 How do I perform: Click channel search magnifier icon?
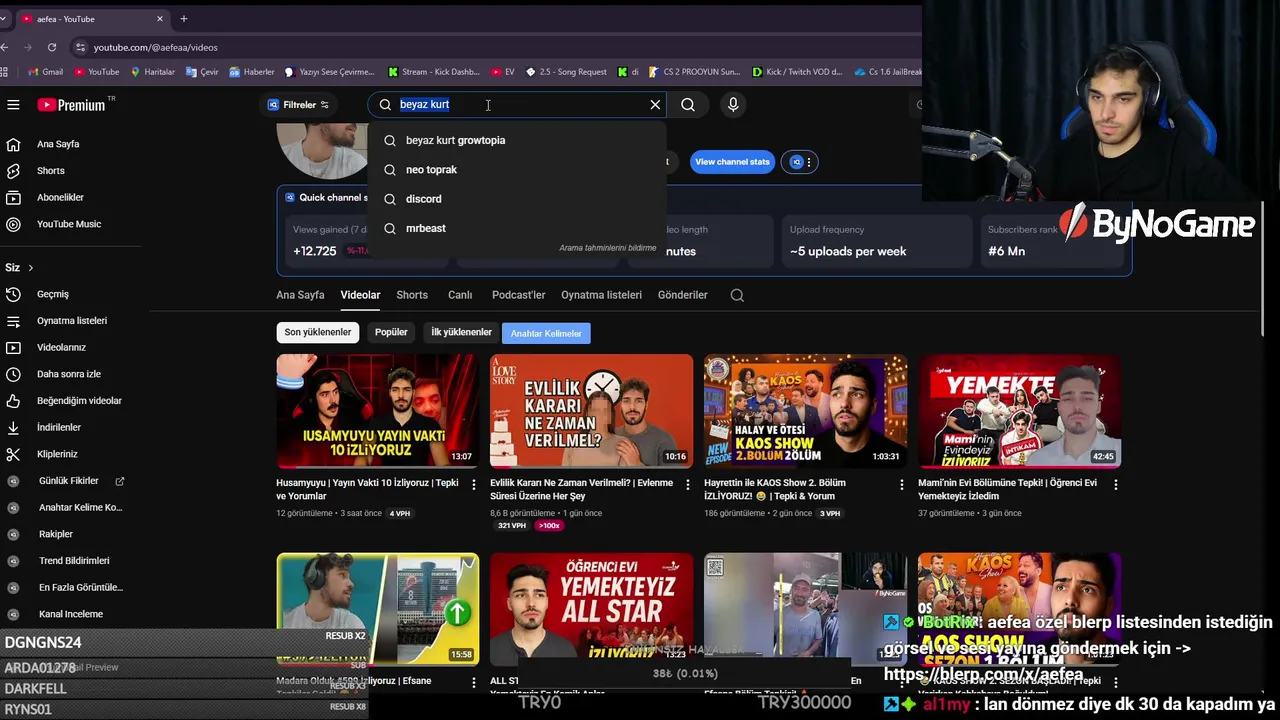737,295
